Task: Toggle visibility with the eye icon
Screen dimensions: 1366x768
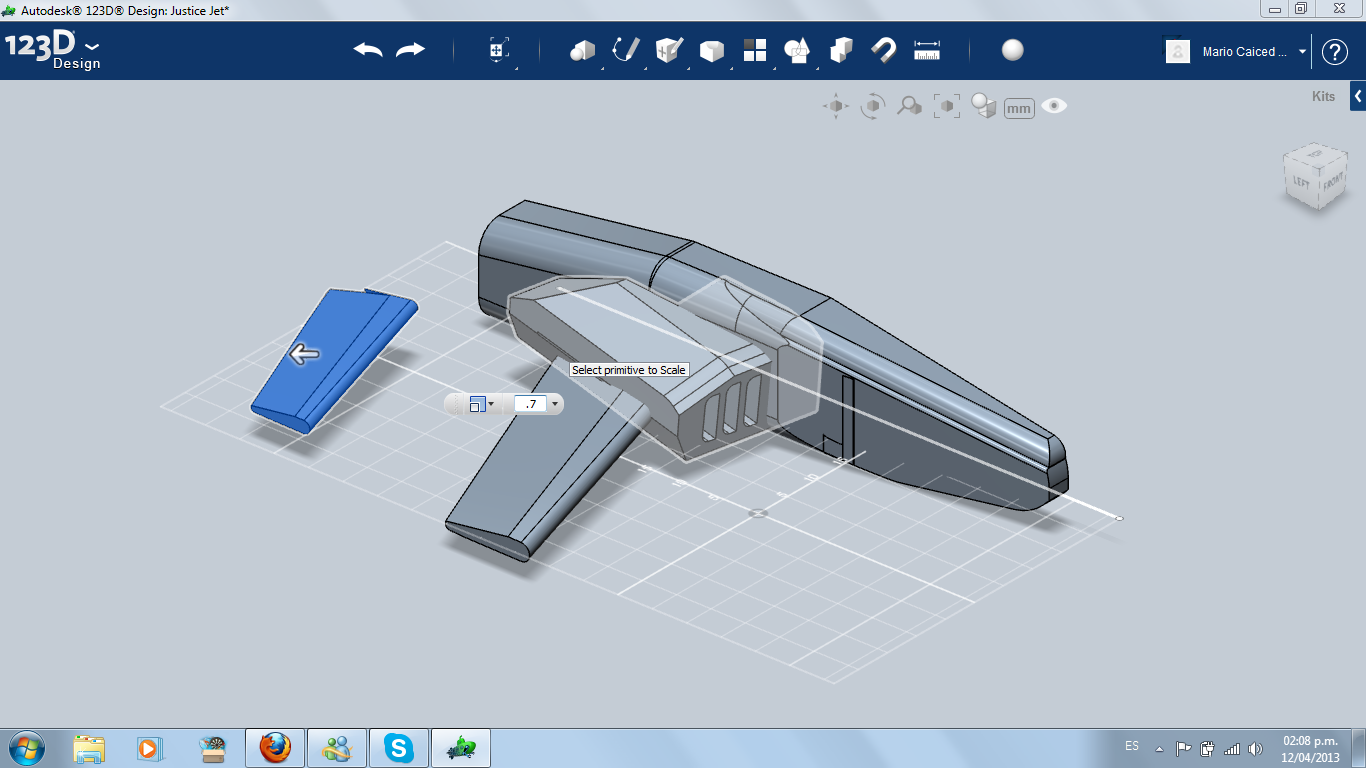Action: [1054, 106]
